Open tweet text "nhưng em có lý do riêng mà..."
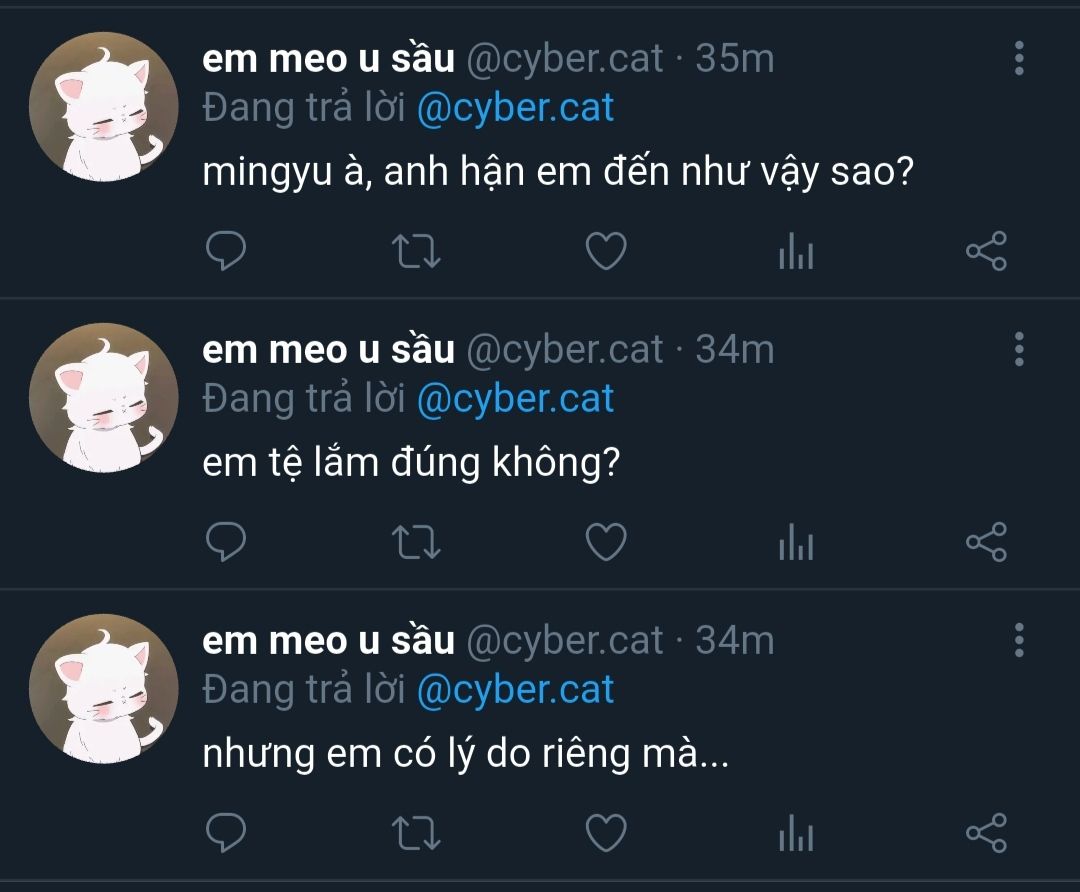The image size is (1080, 892). 465,755
